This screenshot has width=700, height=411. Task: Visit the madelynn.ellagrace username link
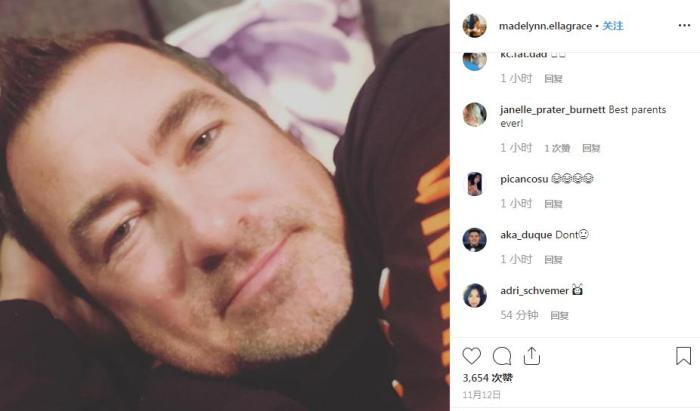point(545,26)
